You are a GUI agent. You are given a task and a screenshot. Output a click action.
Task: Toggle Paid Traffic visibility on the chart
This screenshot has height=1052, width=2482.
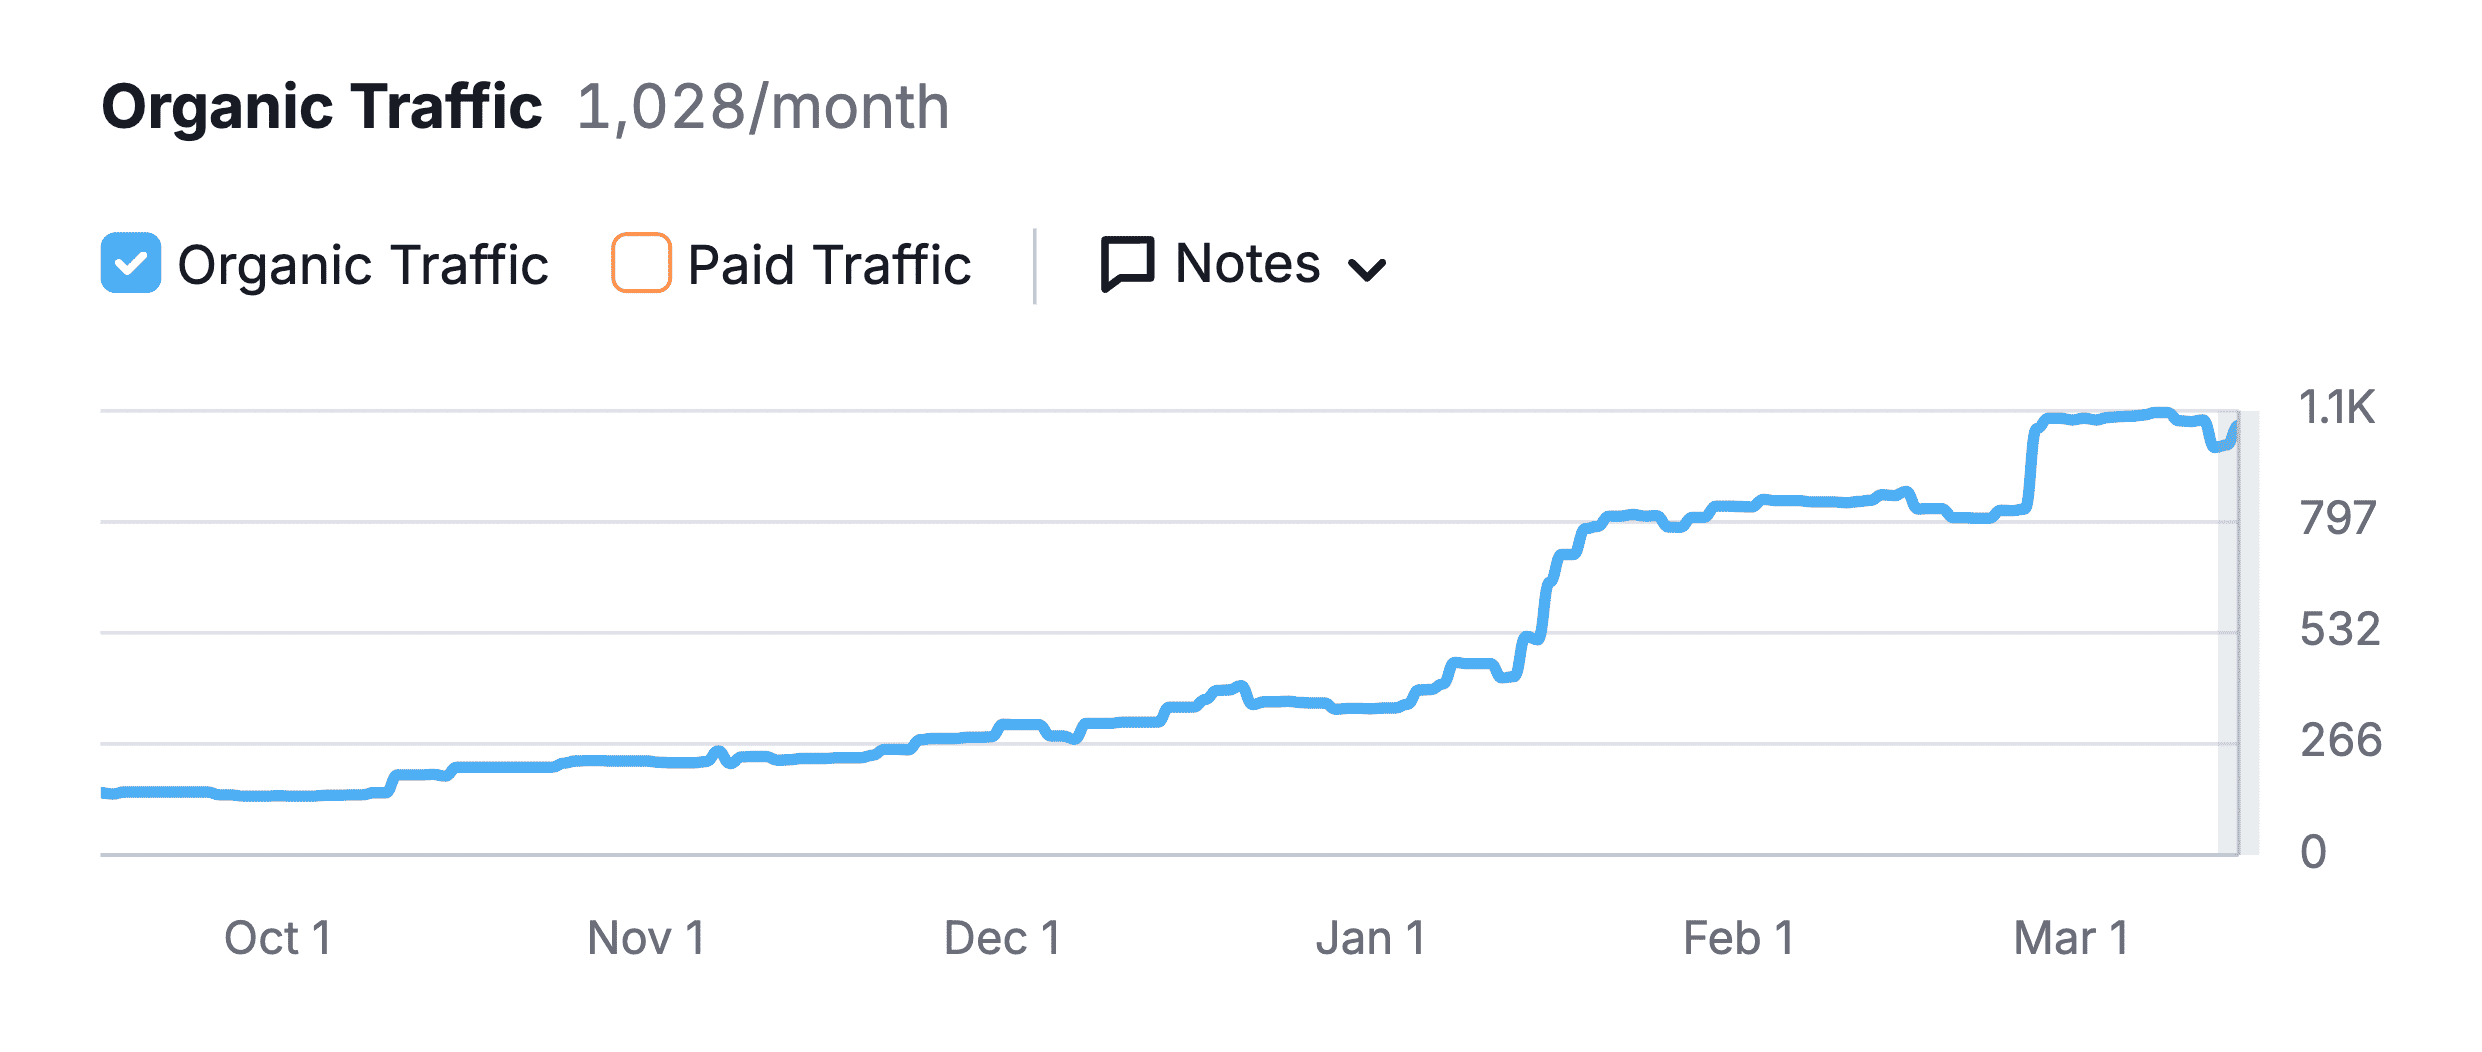click(x=641, y=264)
